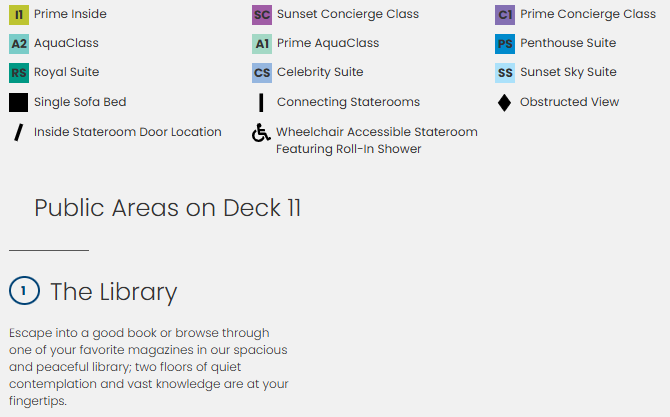Click the Inside Stateroom Door Location slash icon

(x=18, y=131)
